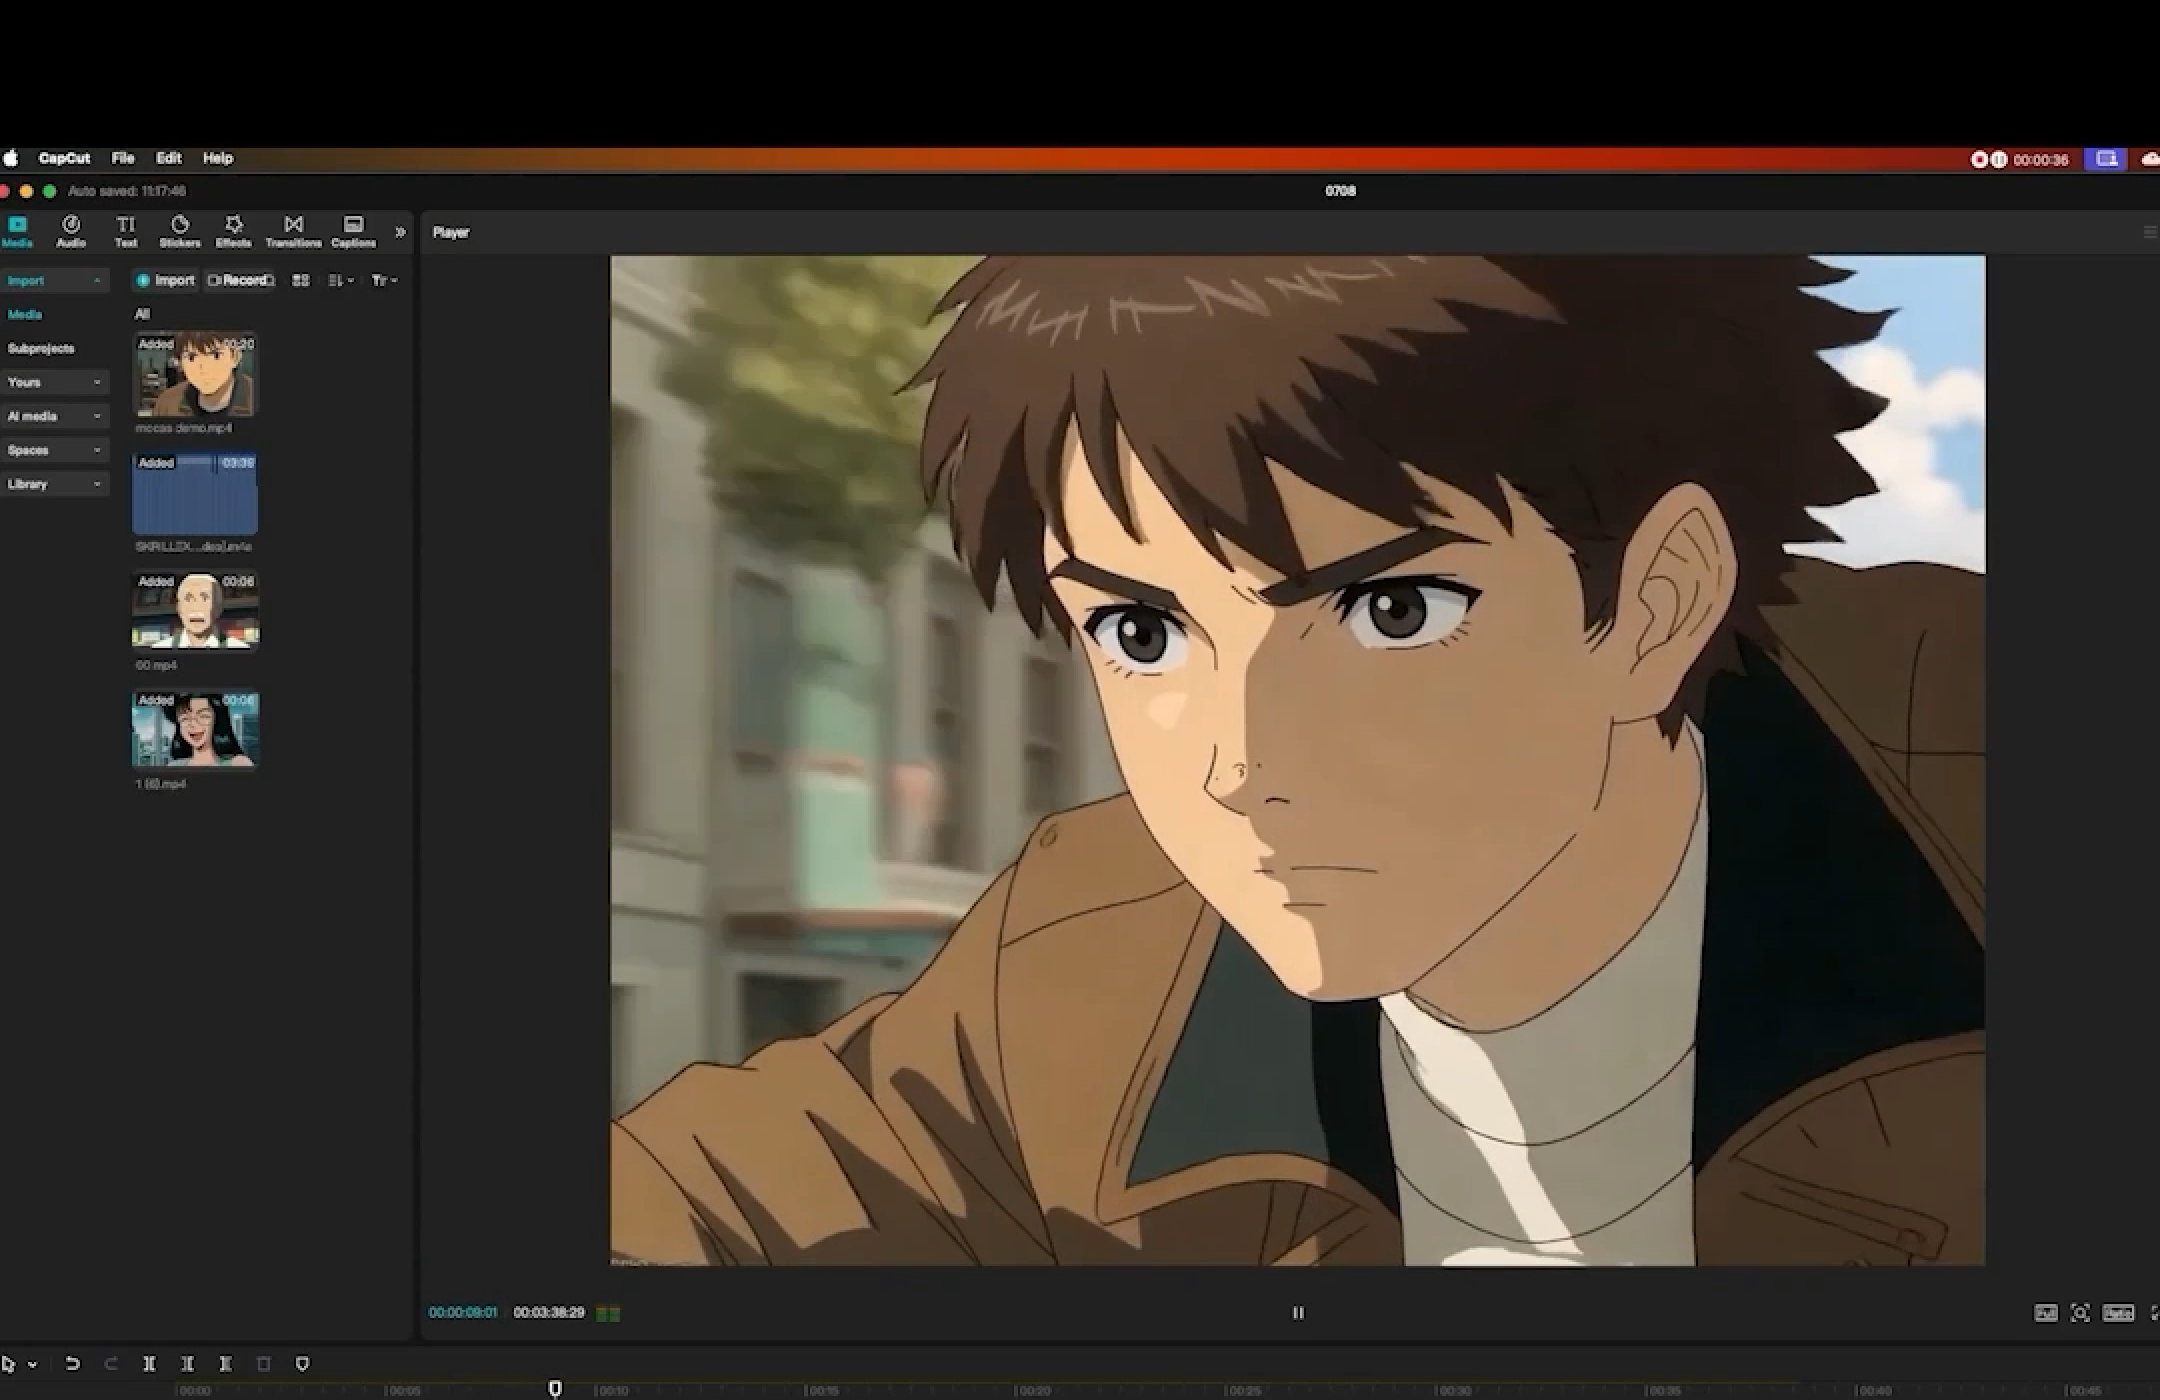2160x1400 pixels.
Task: Toggle the Full quality player button
Action: pyautogui.click(x=2046, y=1313)
